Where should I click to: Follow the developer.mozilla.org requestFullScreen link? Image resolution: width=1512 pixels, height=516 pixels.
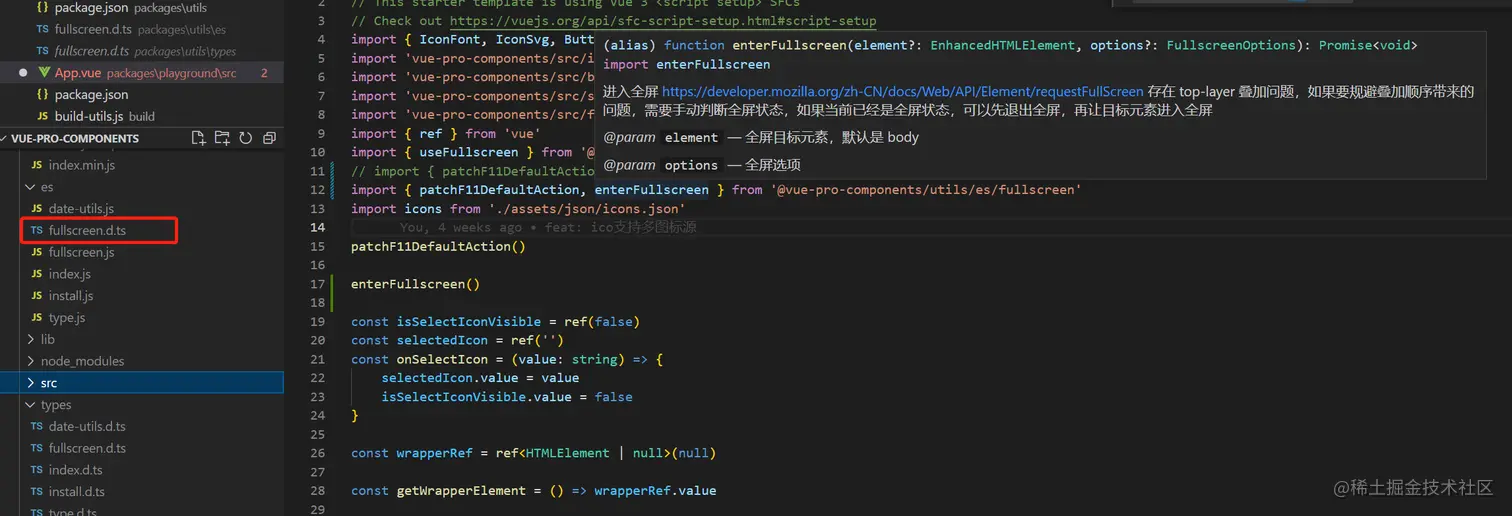click(902, 91)
